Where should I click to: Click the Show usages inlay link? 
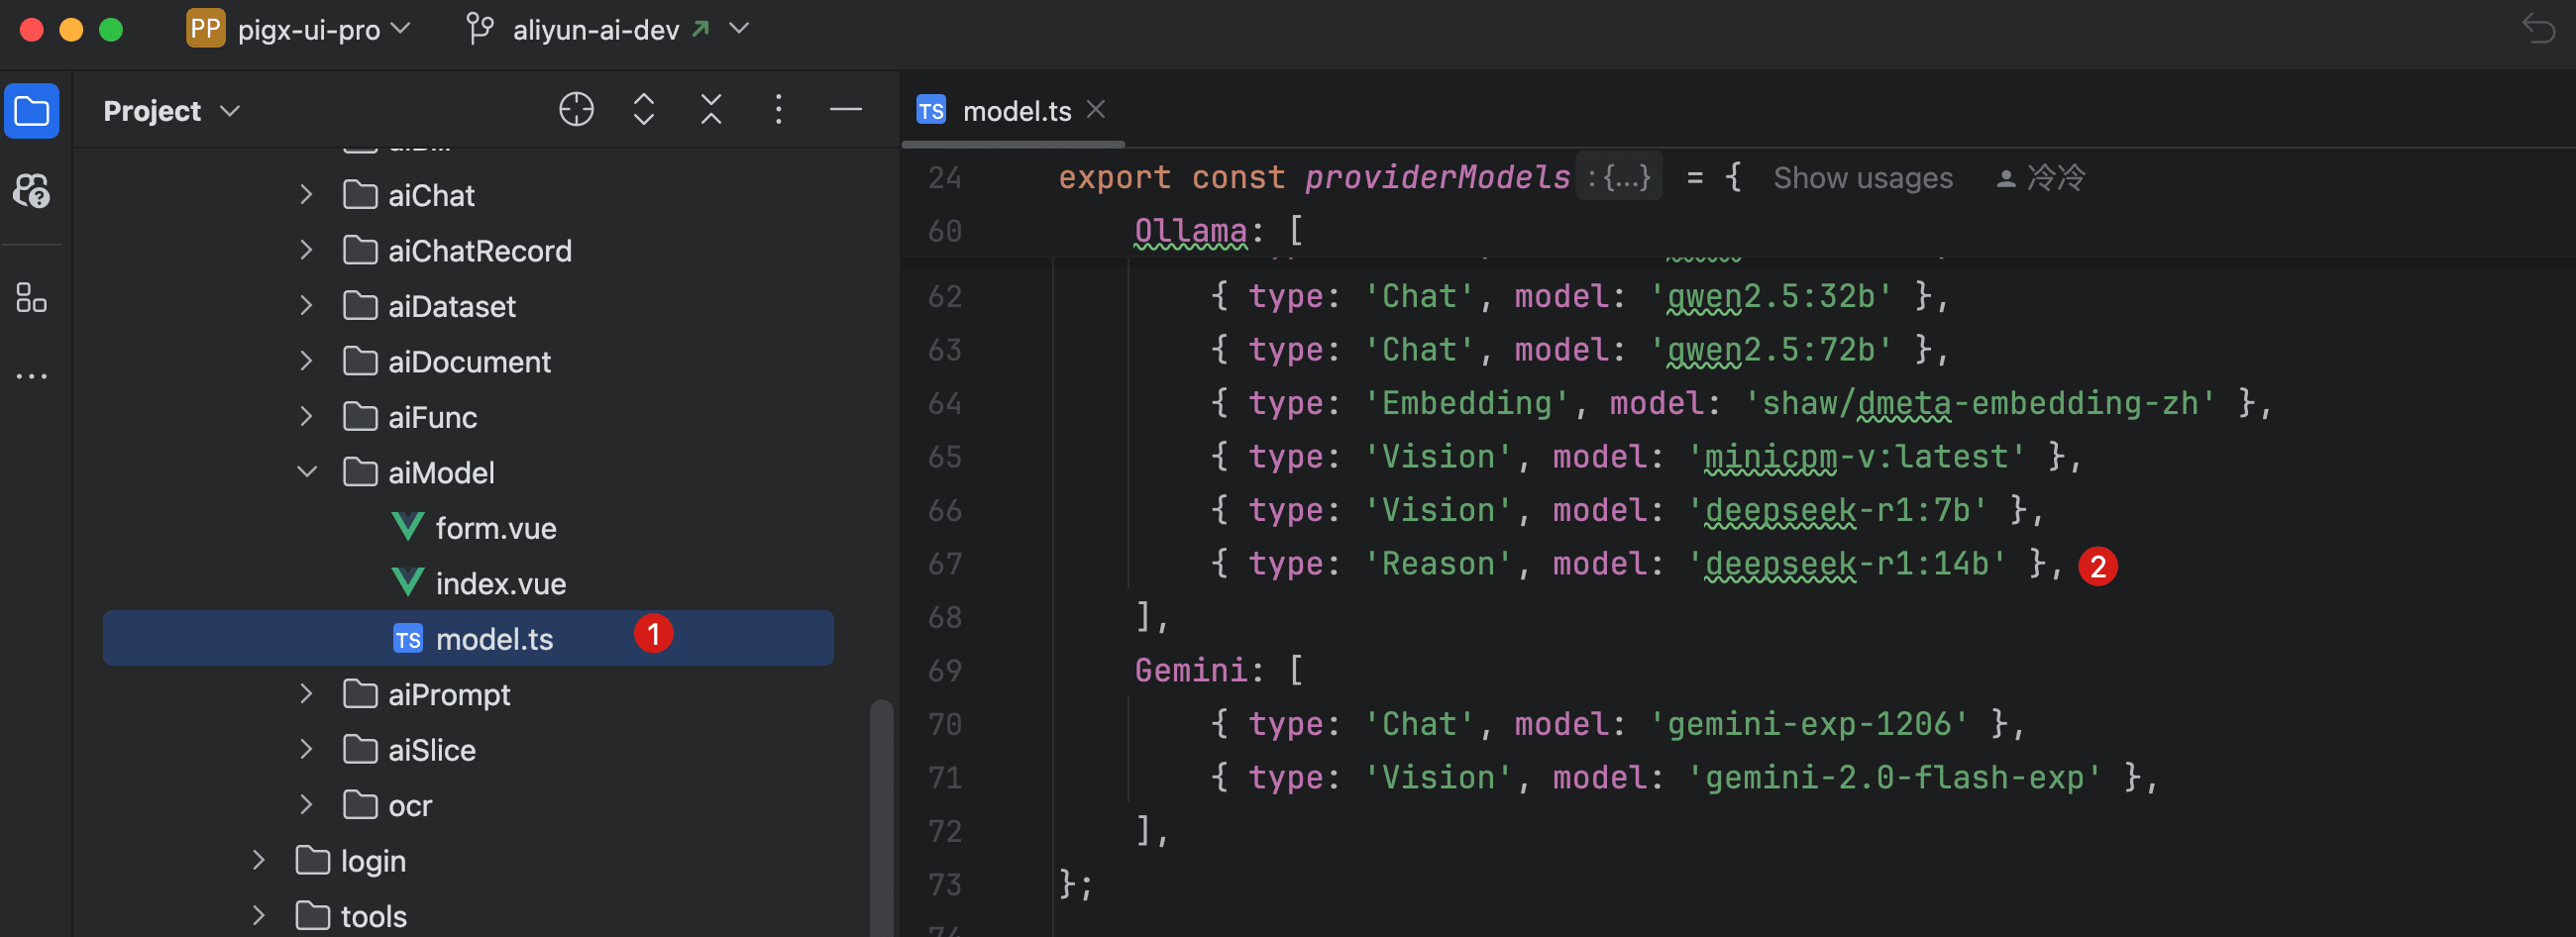coord(1863,178)
